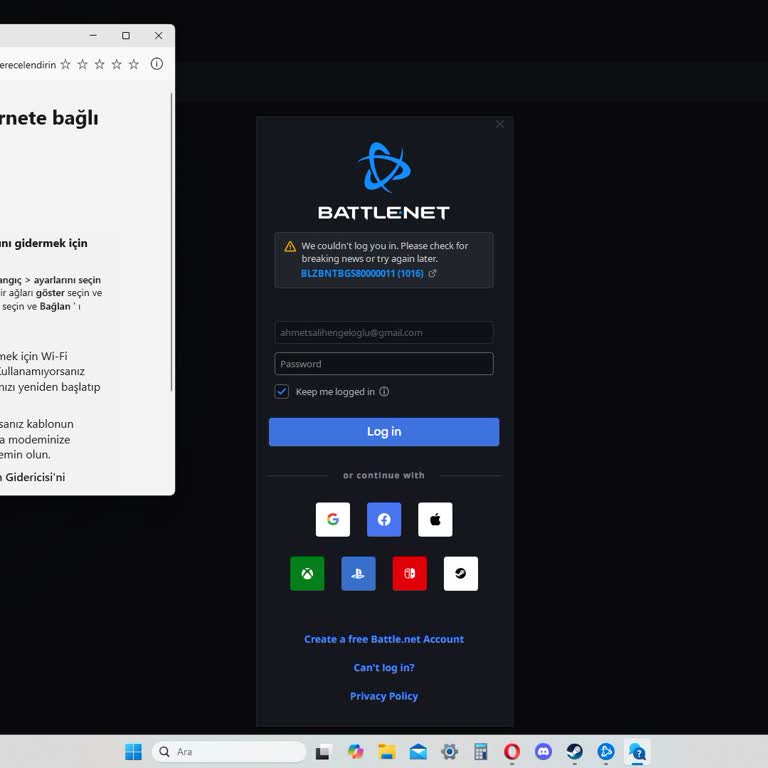Focus the Password input field

(x=384, y=363)
